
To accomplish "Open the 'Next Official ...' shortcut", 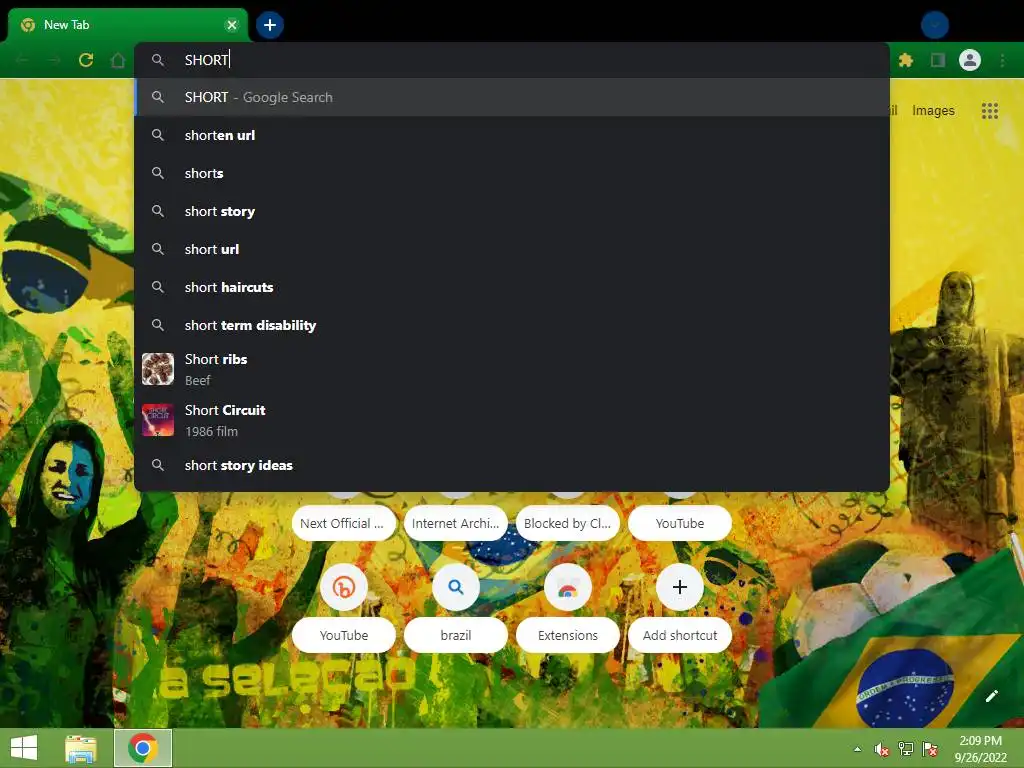I will click(344, 523).
